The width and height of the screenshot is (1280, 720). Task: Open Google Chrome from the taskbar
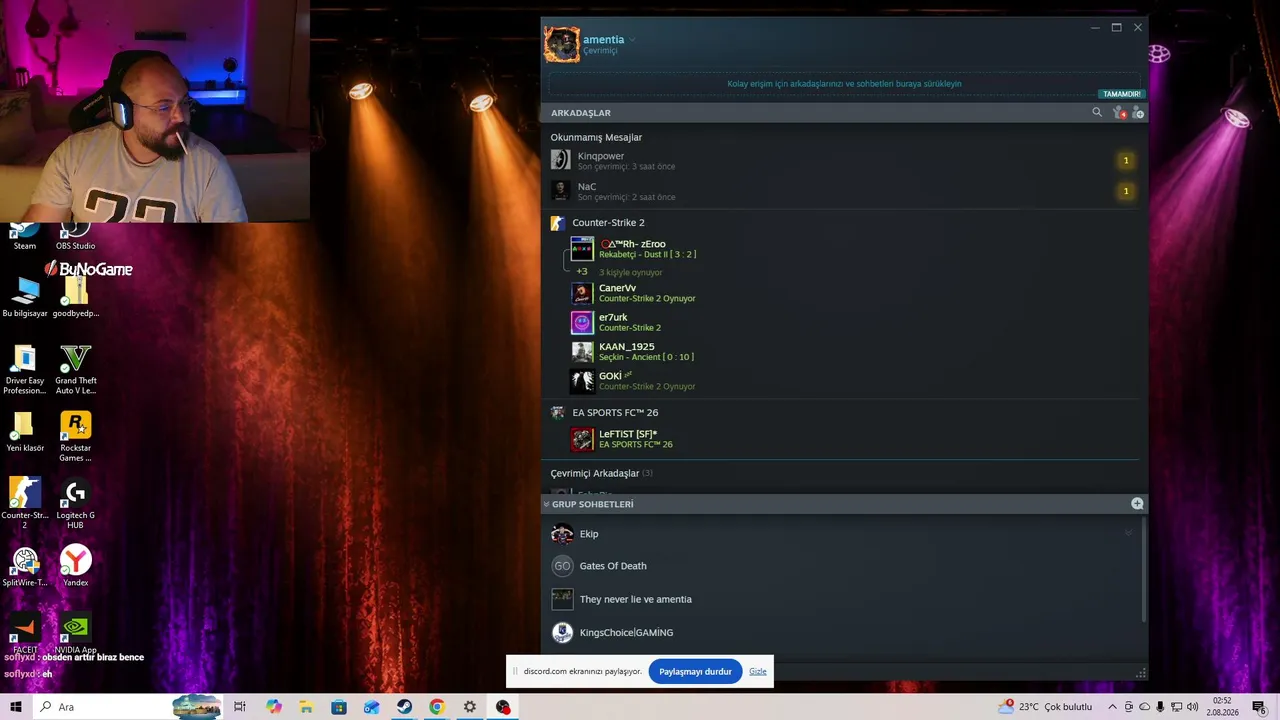[437, 707]
